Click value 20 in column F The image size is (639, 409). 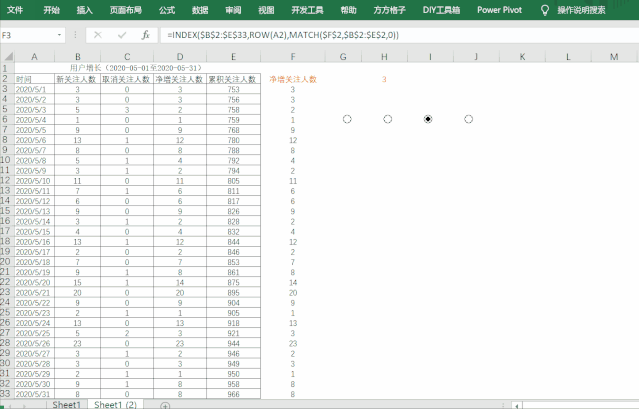tap(293, 292)
